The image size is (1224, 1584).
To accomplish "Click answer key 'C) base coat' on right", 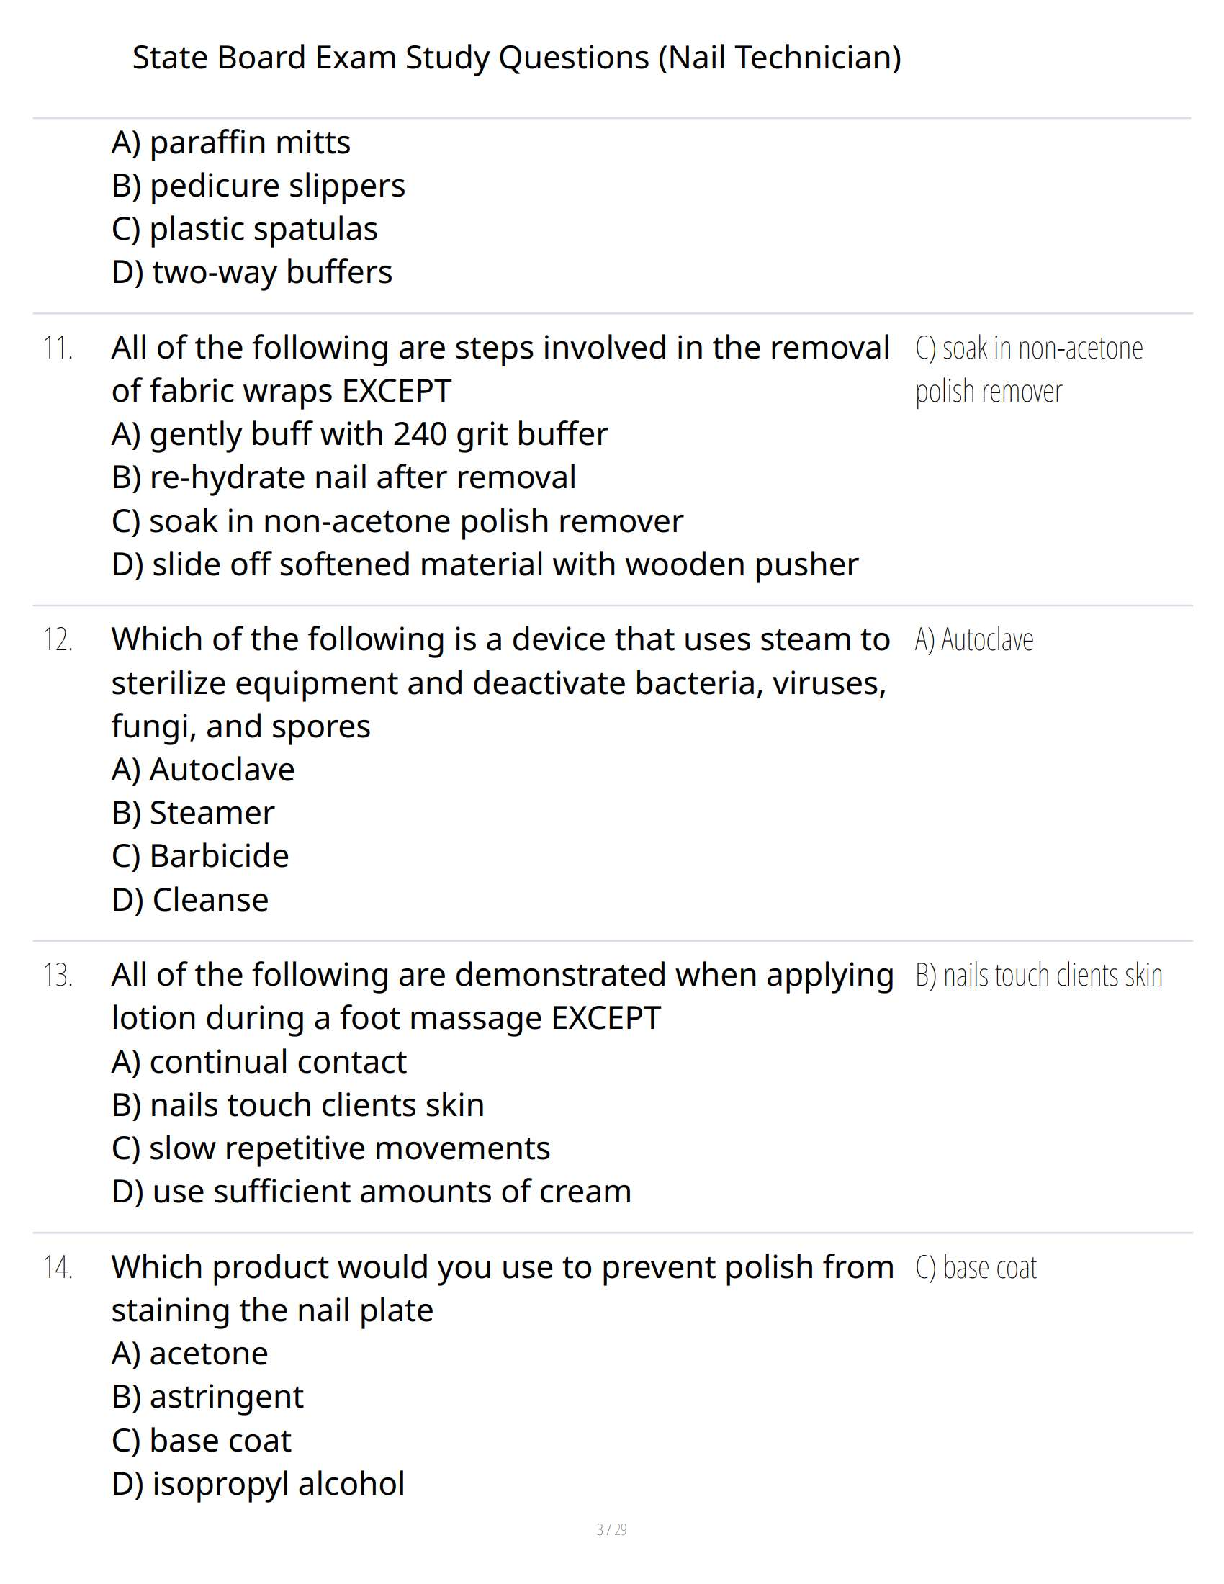I will click(x=976, y=1268).
